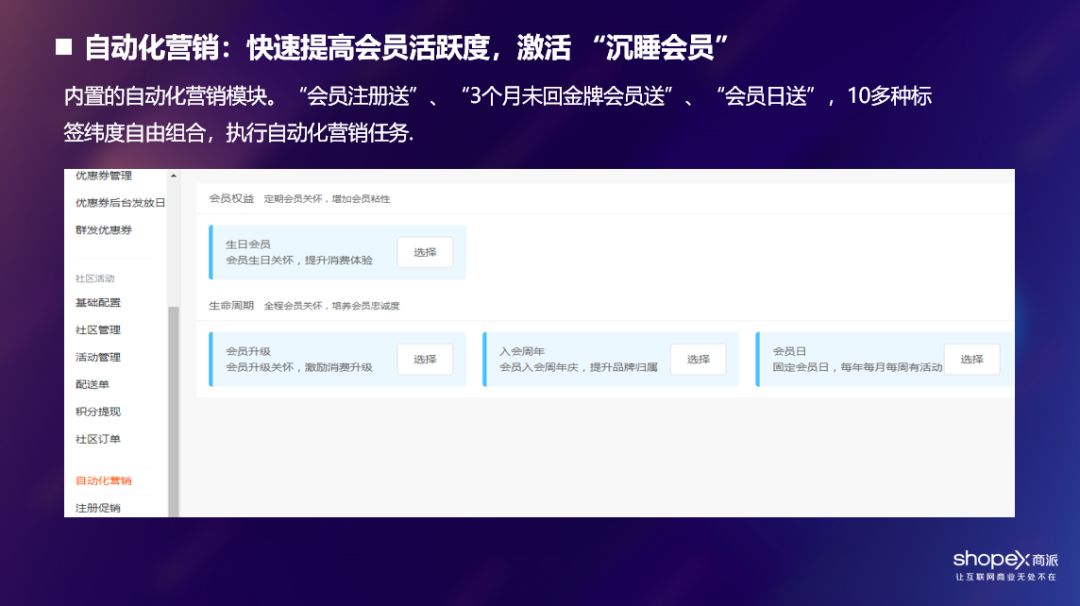
Task: Open 注册促销 sidebar item
Action: tap(98, 508)
